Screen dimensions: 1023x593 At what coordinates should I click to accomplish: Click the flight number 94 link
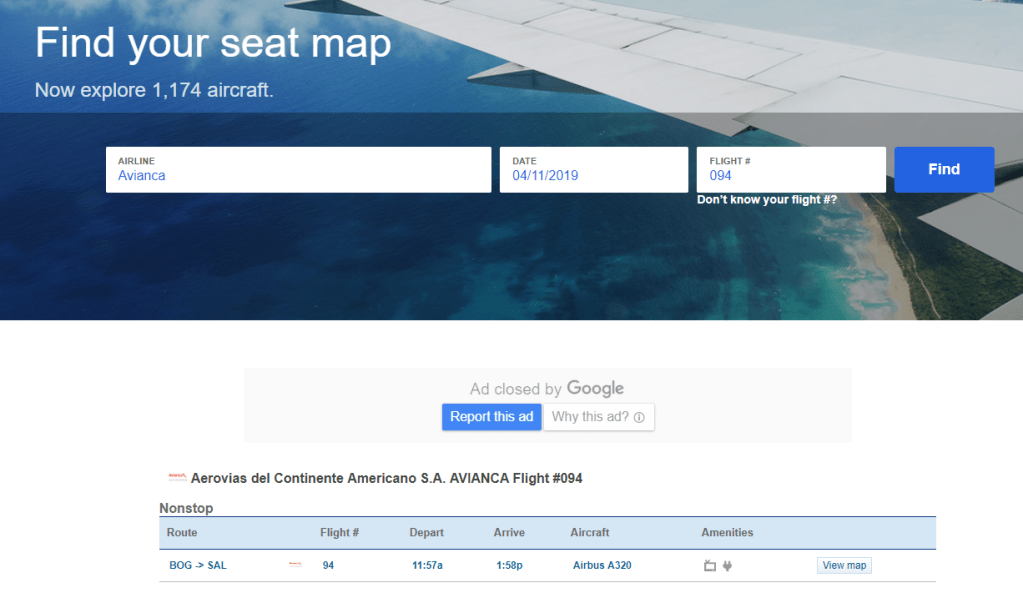[x=328, y=565]
